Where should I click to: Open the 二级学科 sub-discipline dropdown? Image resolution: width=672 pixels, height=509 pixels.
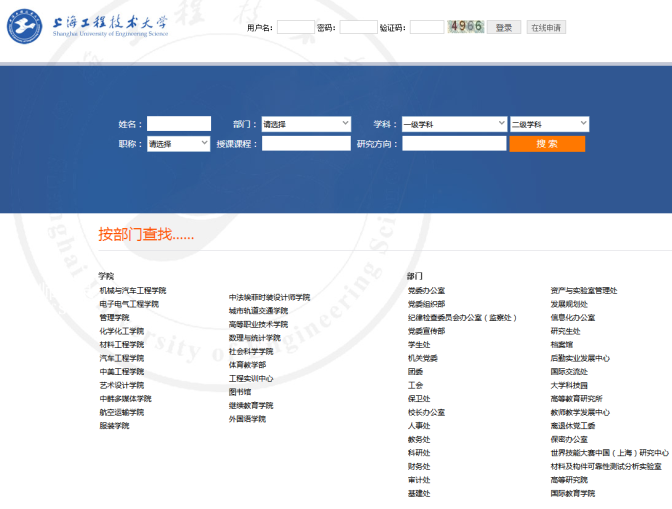[549, 124]
